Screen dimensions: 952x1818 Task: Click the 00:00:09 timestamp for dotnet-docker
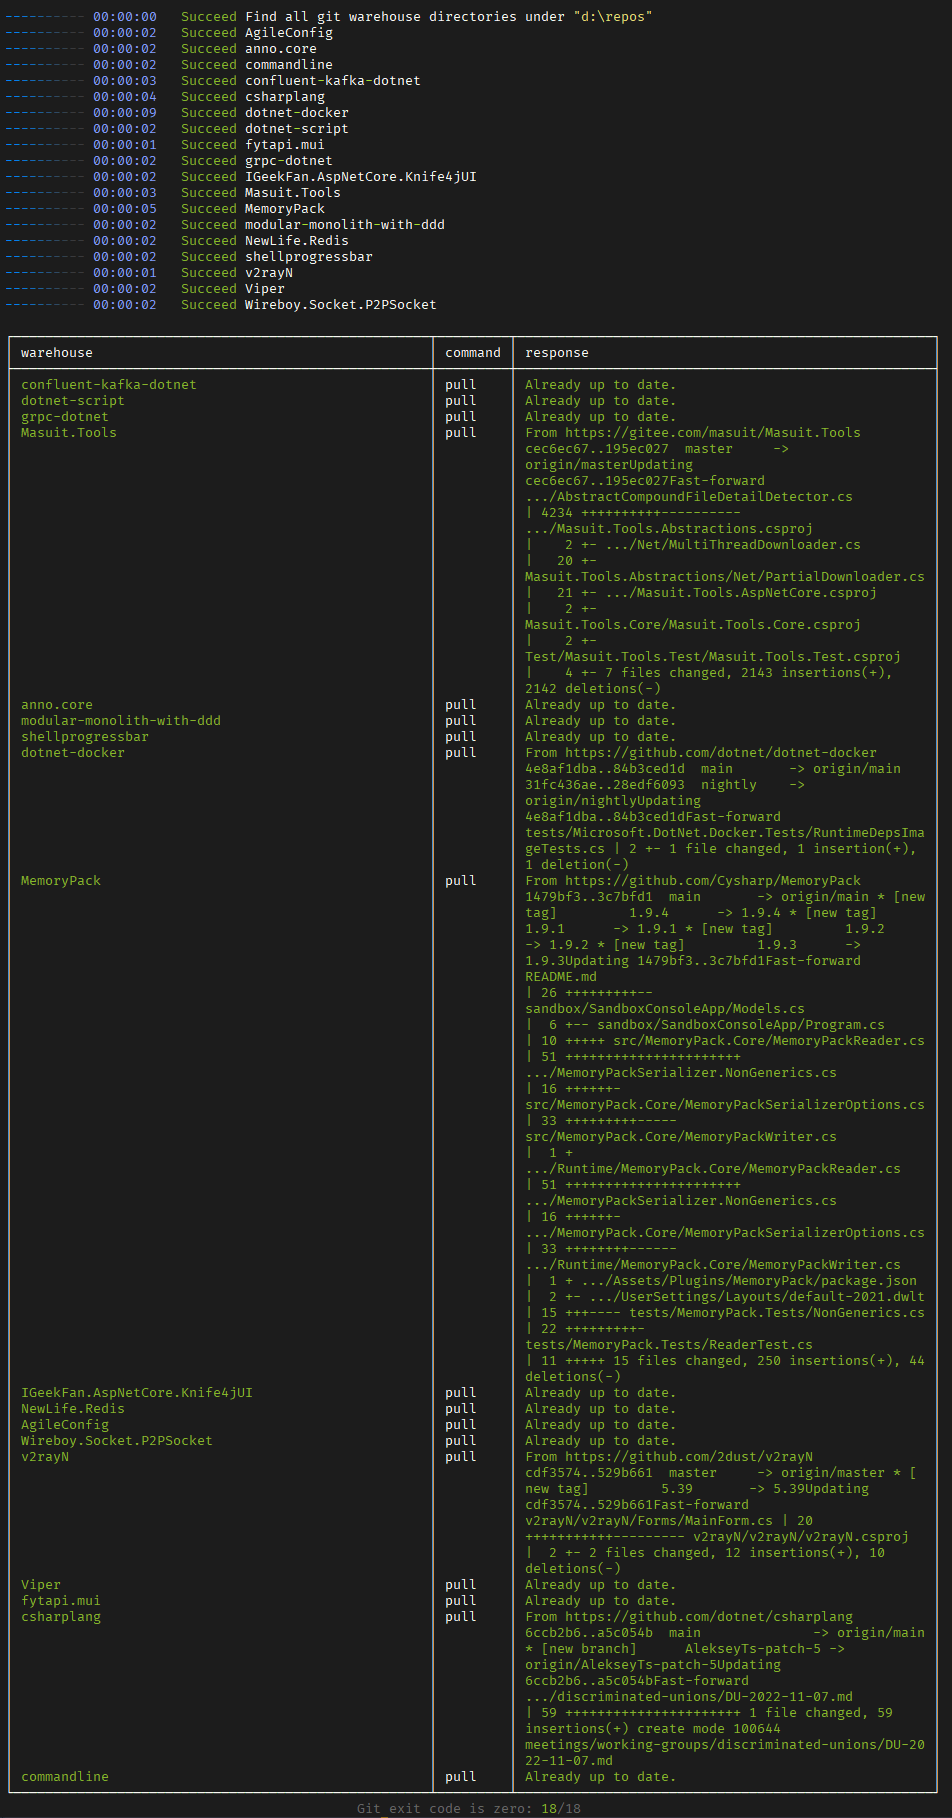point(124,113)
